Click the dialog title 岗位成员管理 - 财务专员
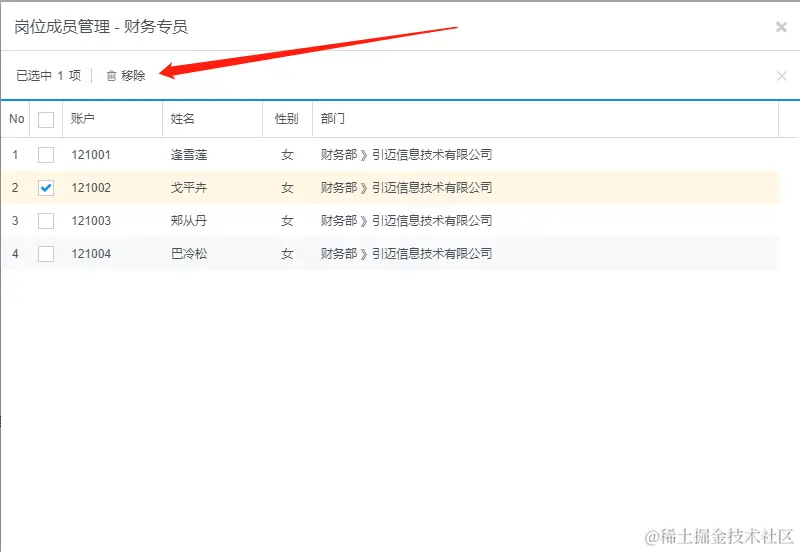 click(101, 27)
